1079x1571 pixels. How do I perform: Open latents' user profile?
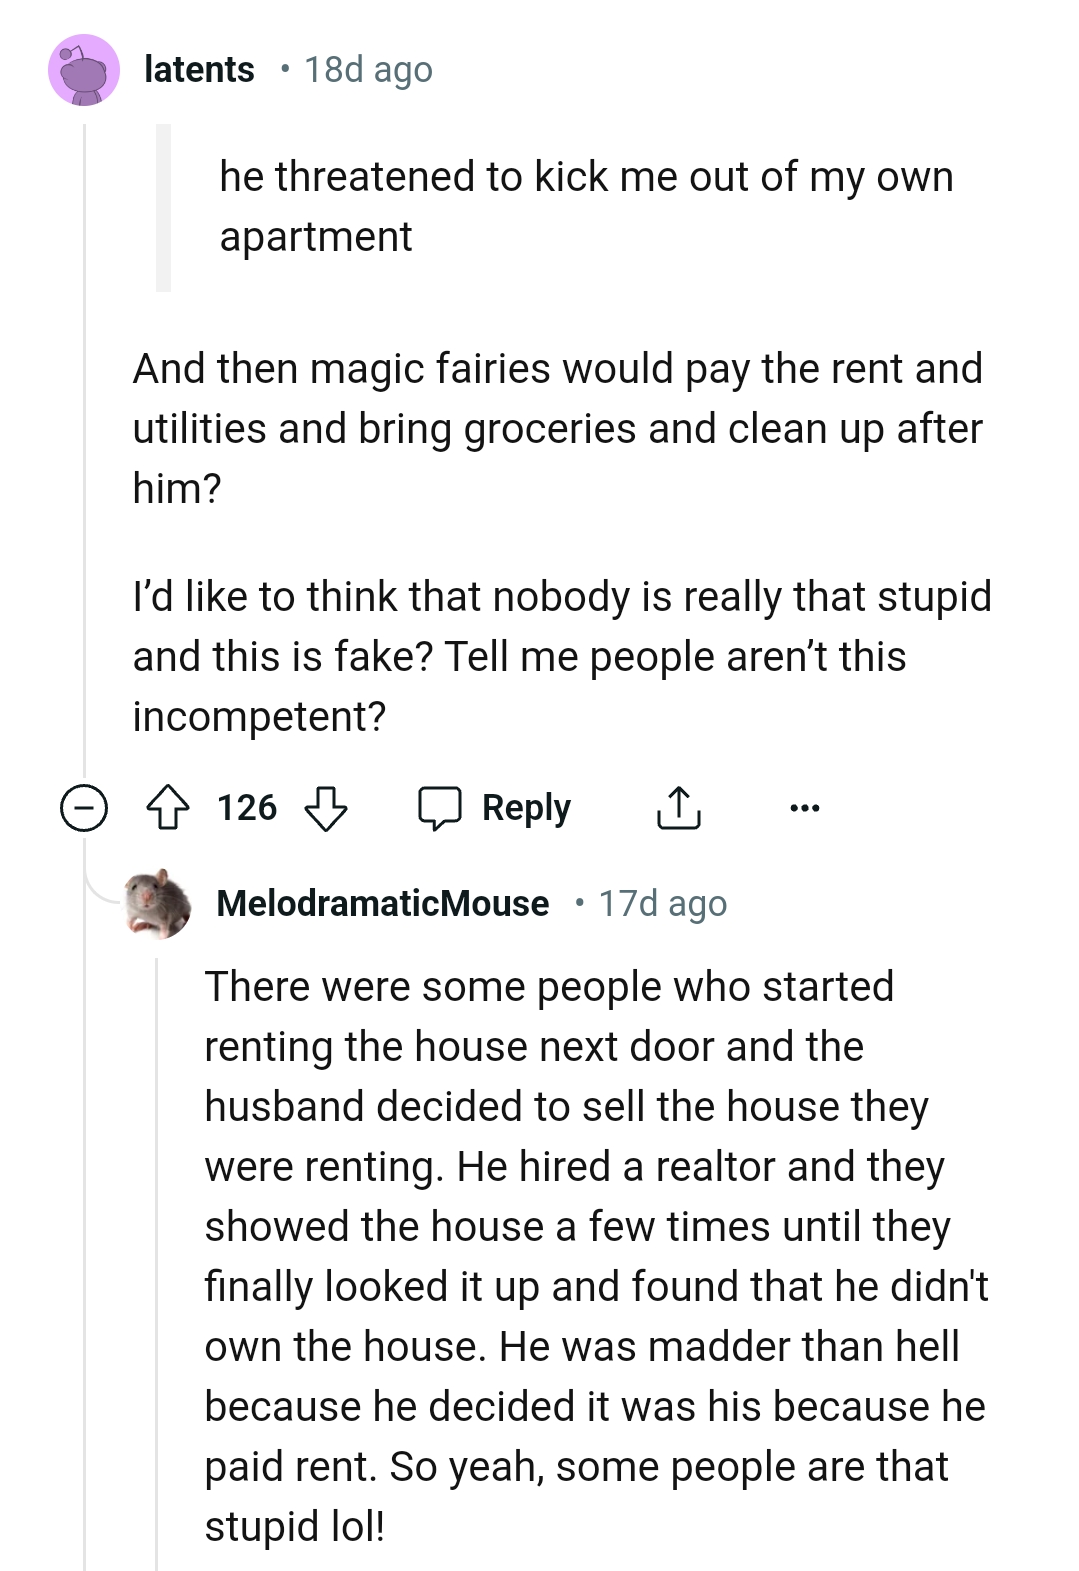pos(196,69)
